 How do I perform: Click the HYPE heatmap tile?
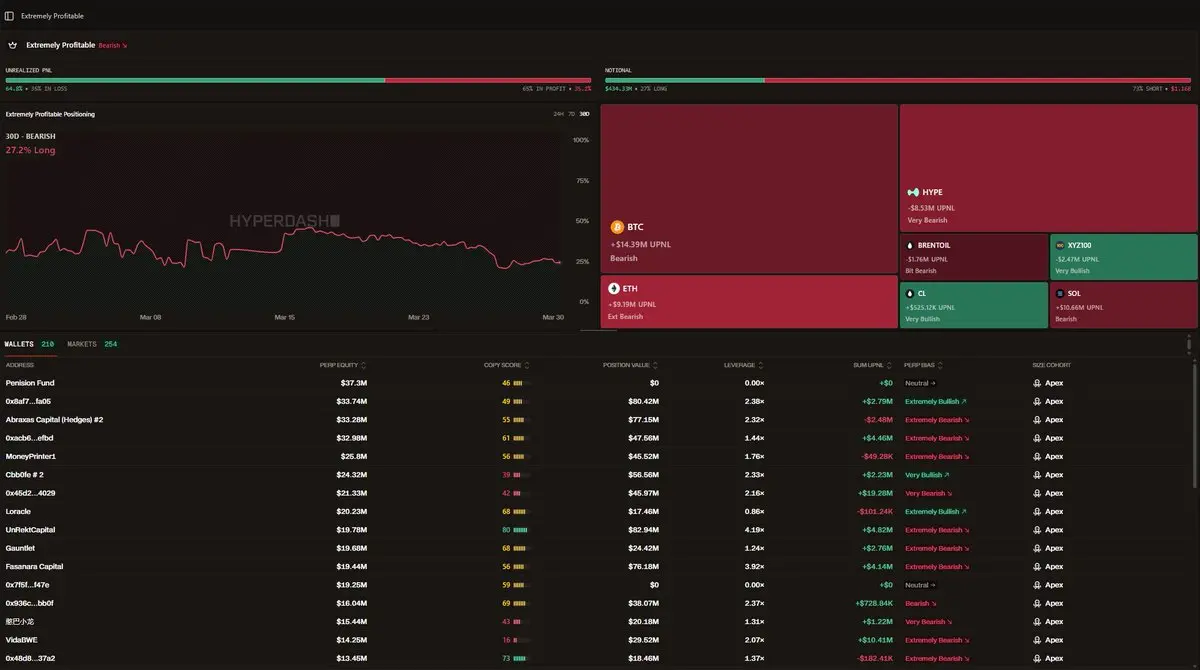coord(1048,167)
